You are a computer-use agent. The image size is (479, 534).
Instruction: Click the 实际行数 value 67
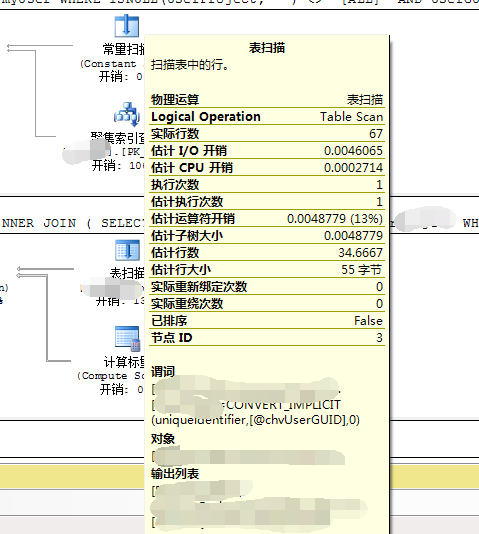(376, 134)
